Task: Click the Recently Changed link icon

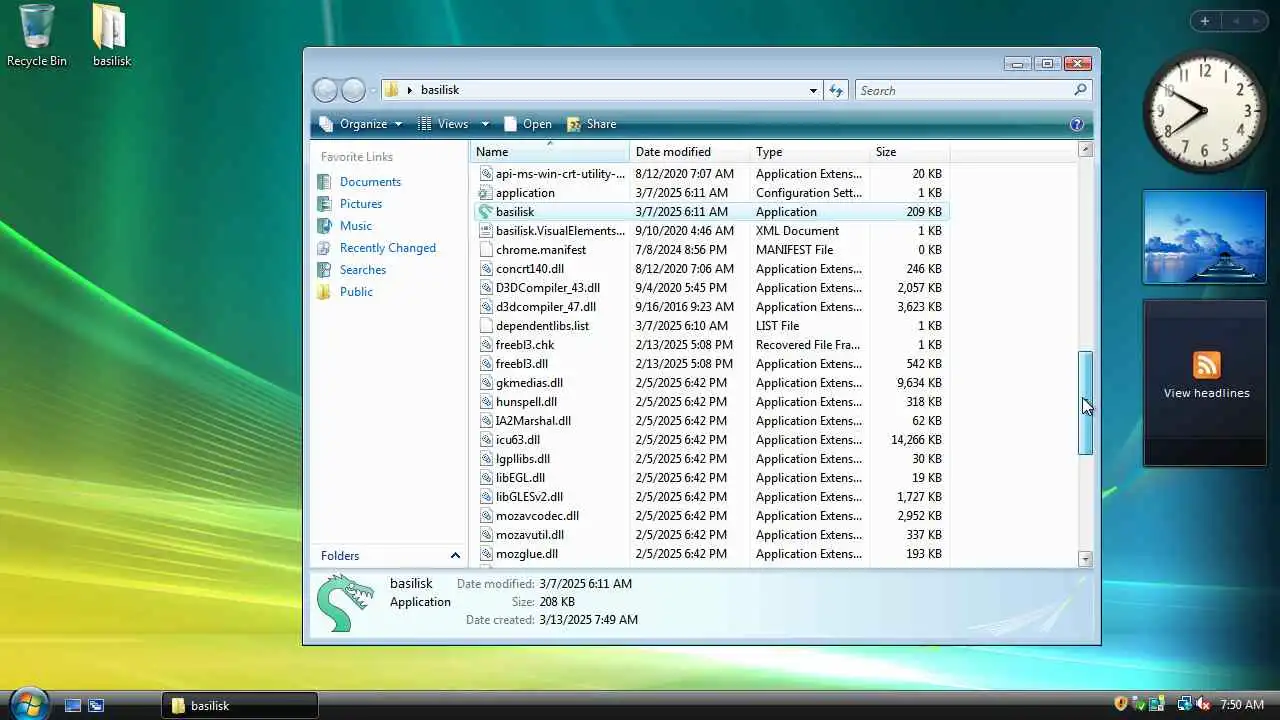Action: [x=324, y=248]
